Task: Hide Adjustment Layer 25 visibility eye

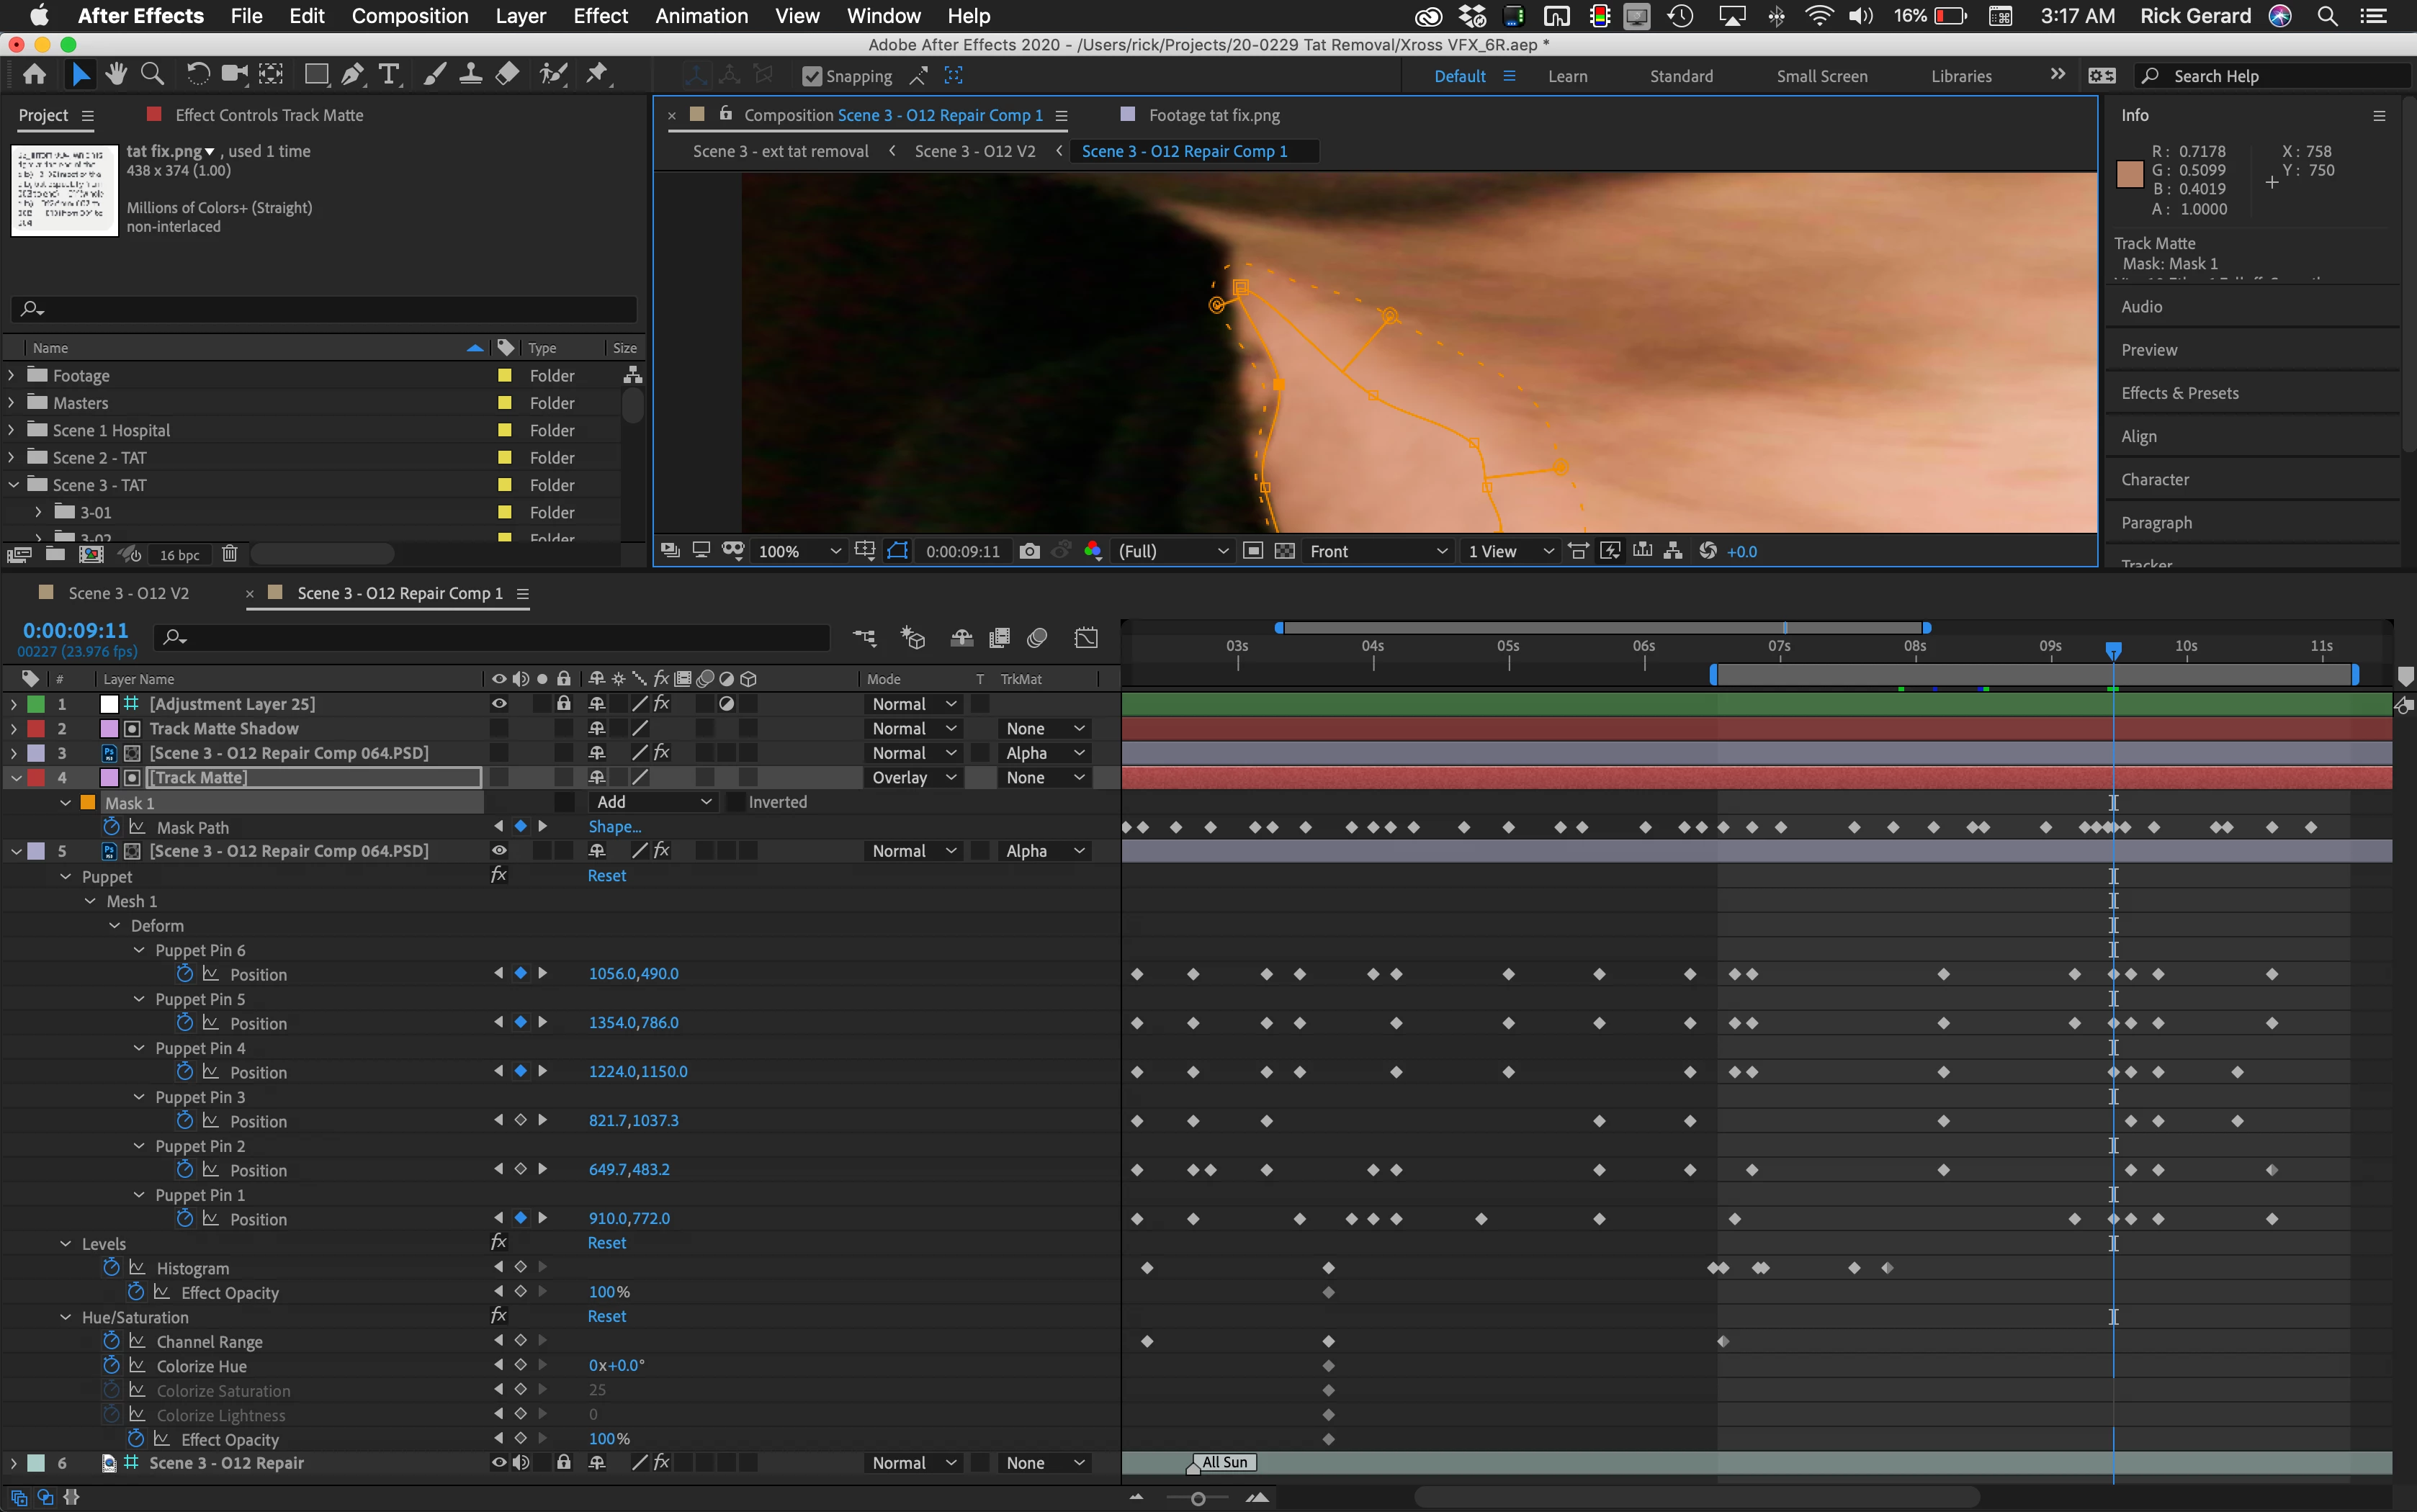Action: (x=498, y=704)
